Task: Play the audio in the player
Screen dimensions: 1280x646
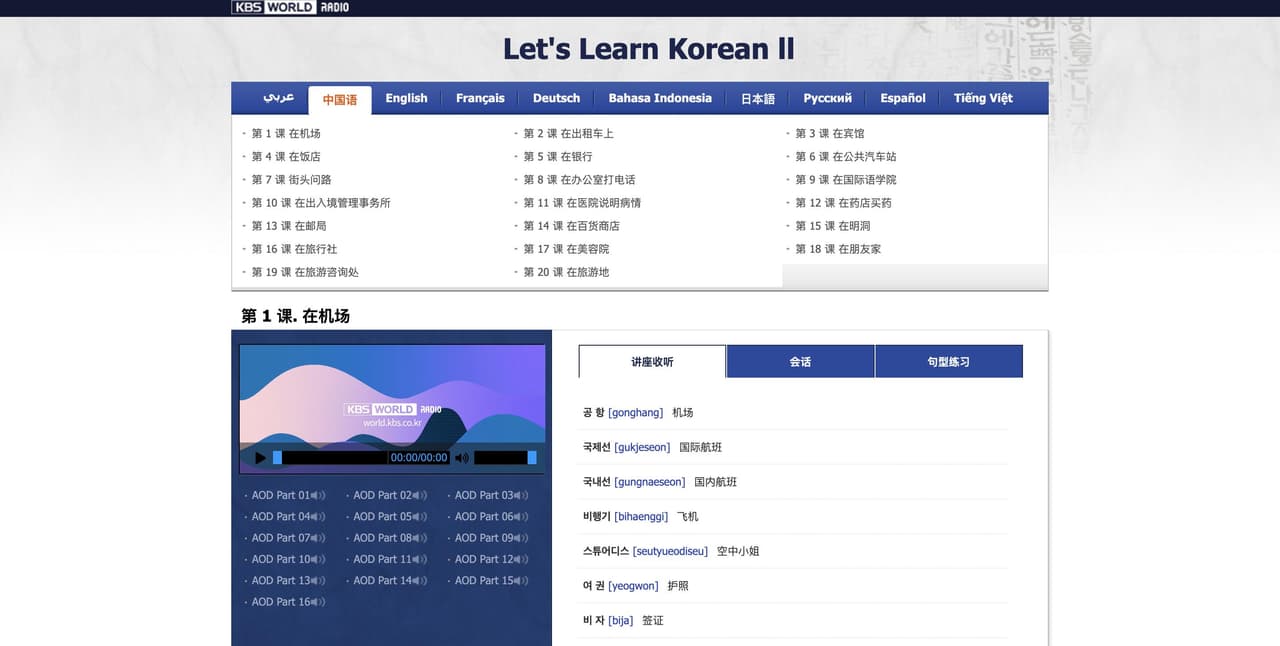Action: click(x=261, y=458)
